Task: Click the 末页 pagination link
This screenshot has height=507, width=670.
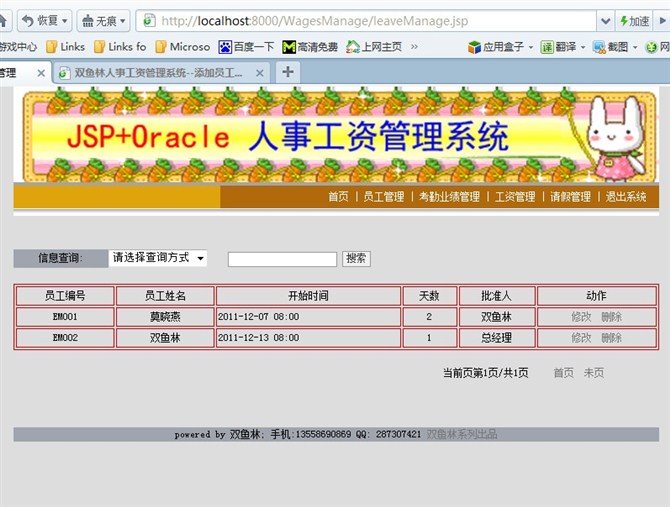Action: point(594,373)
